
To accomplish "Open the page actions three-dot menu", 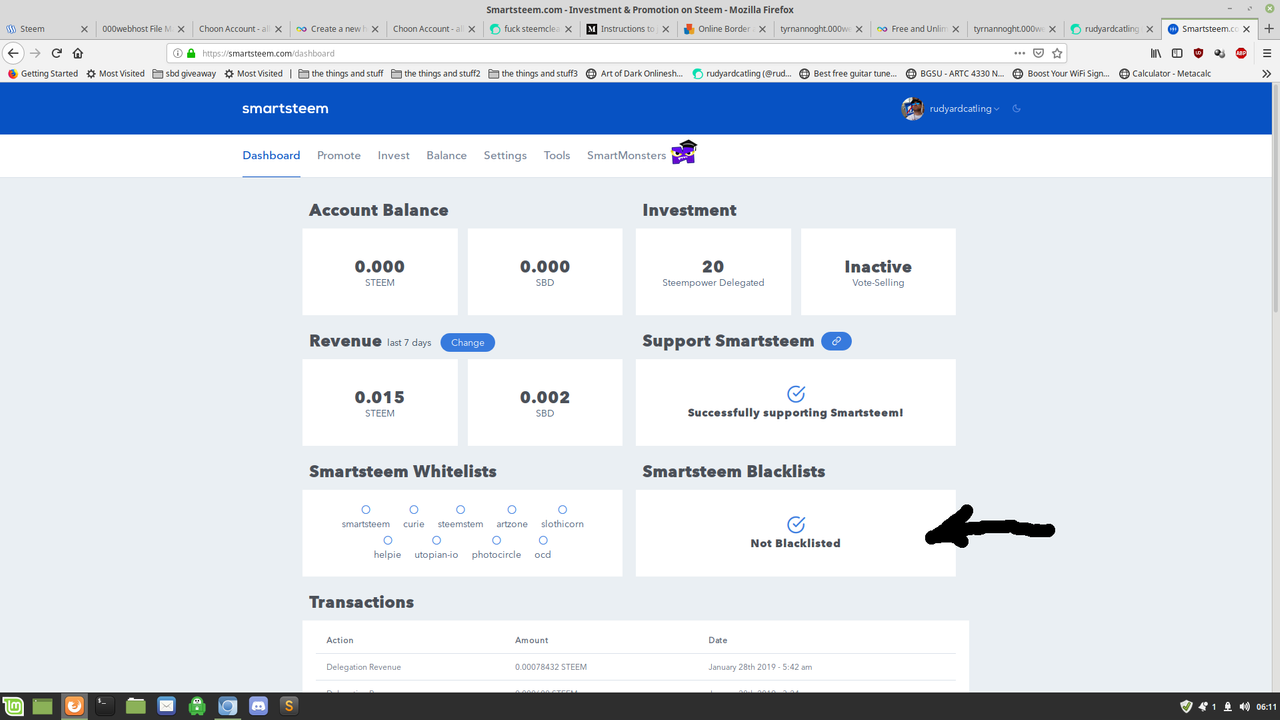I will (x=1019, y=53).
